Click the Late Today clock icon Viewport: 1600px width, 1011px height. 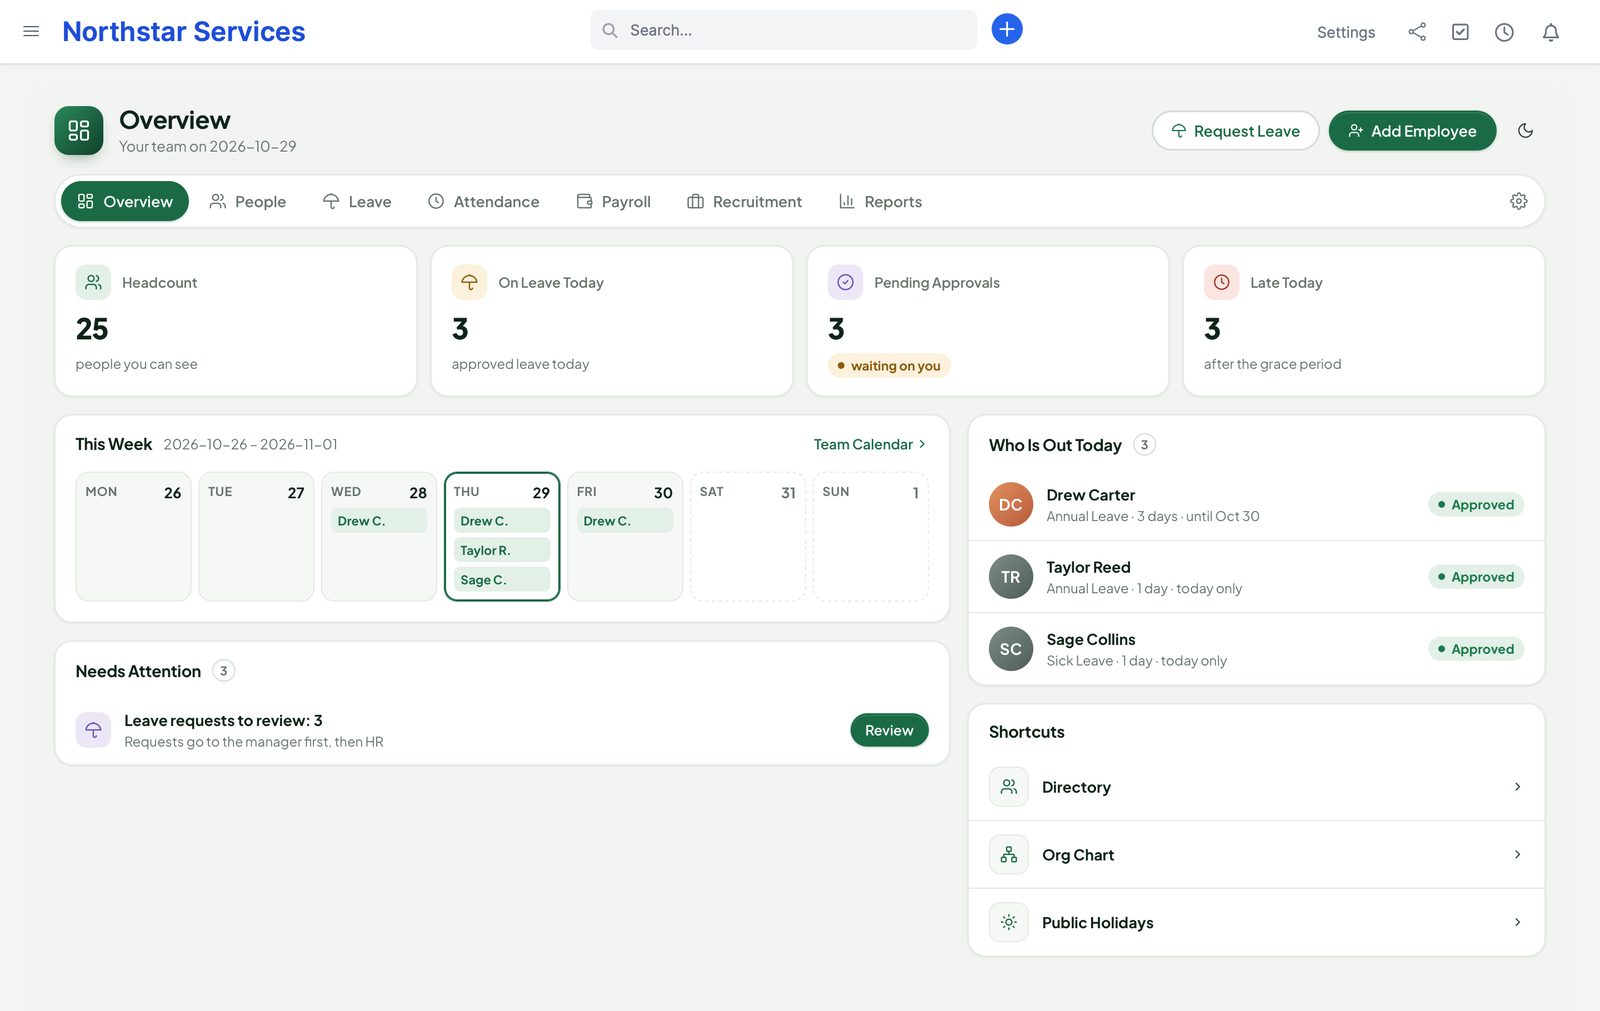tap(1221, 283)
